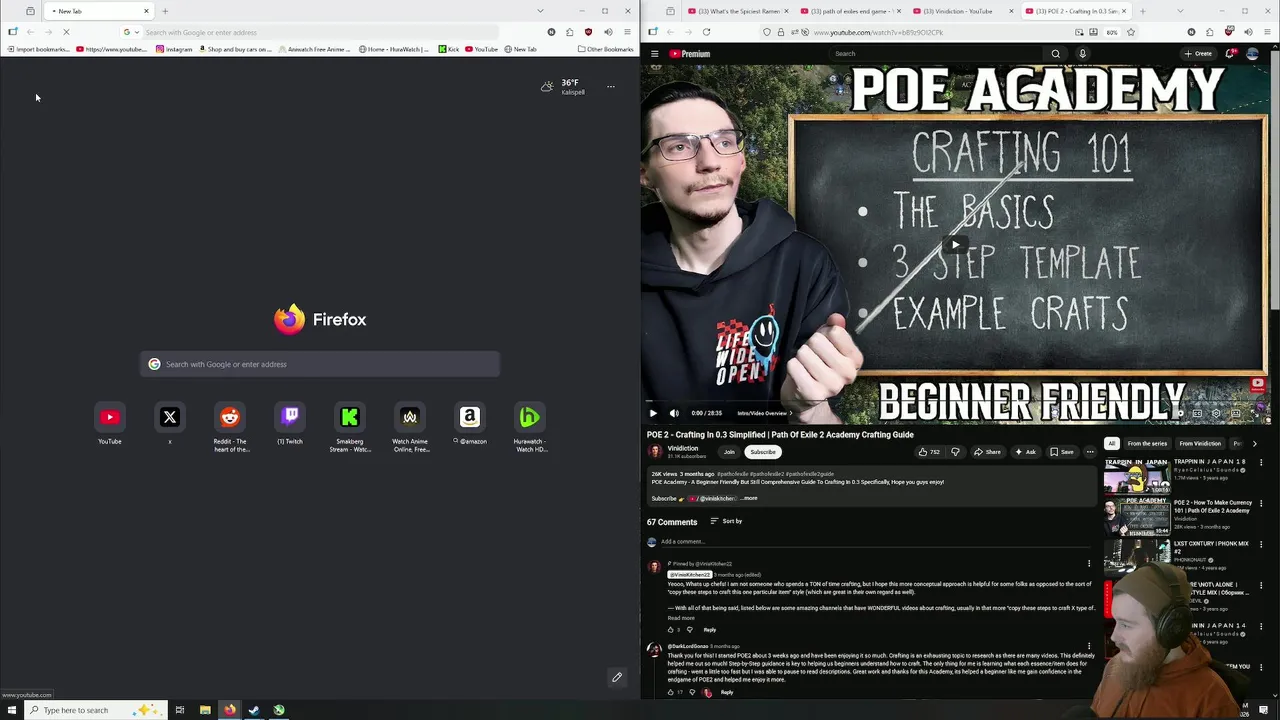Open a new tab in left Firefox window

(x=165, y=11)
